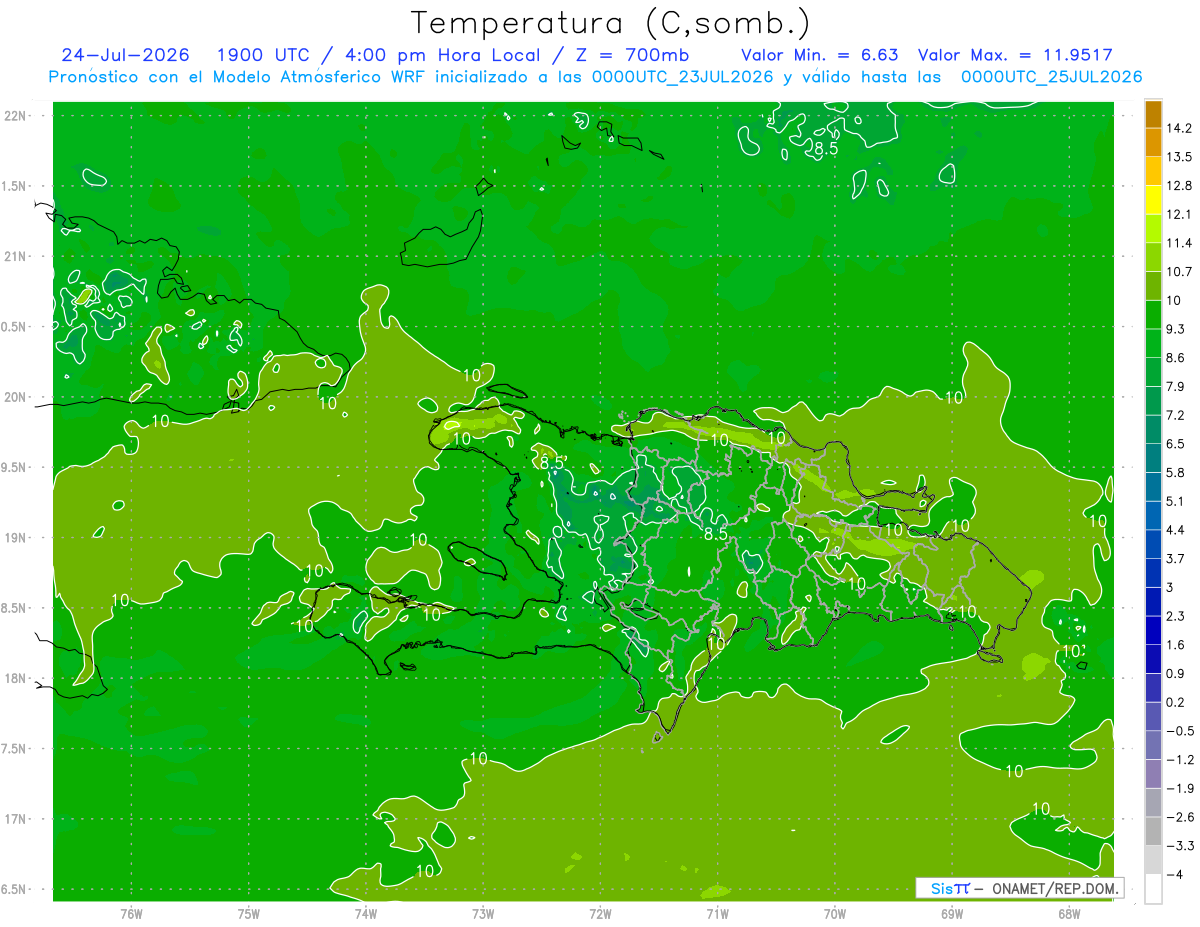Click the "5.8" legend value
The image size is (1200, 927).
(x=1177, y=472)
